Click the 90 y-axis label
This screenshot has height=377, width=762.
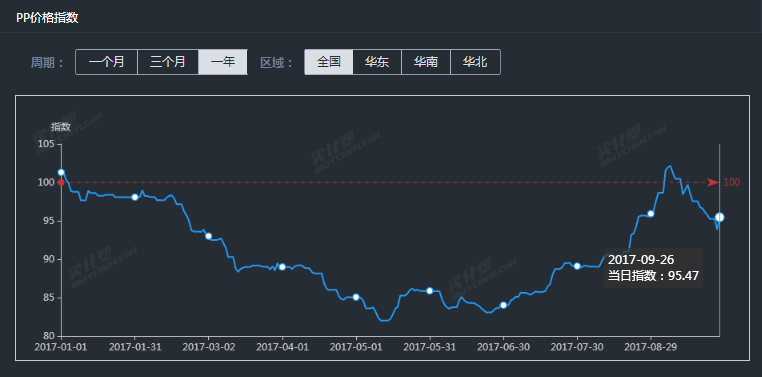pos(50,259)
